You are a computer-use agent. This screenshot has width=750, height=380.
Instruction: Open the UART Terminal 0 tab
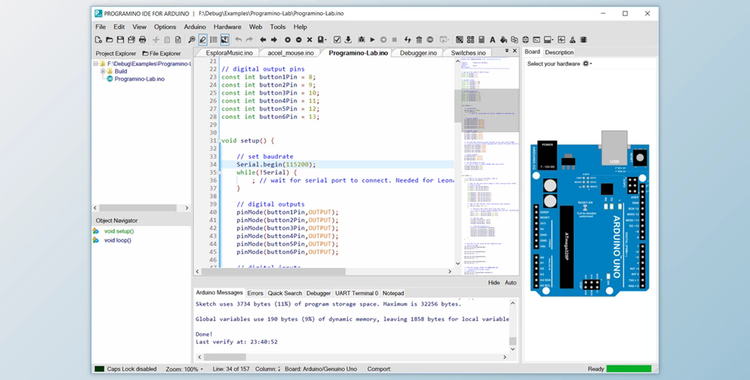coord(356,293)
